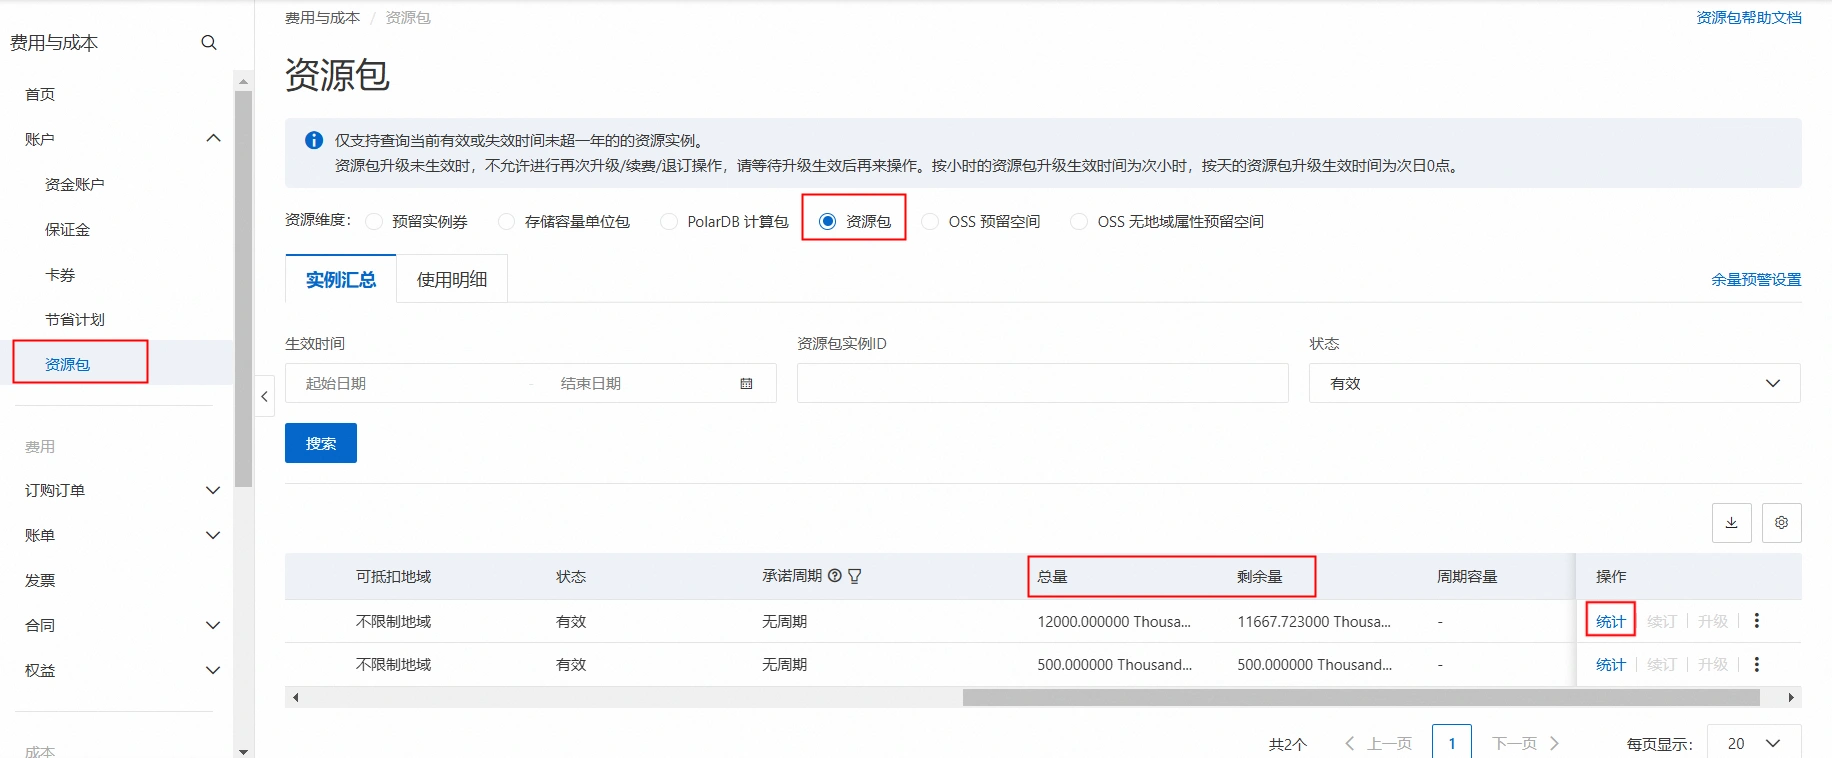Click the 周期容量 column header

tap(1467, 576)
